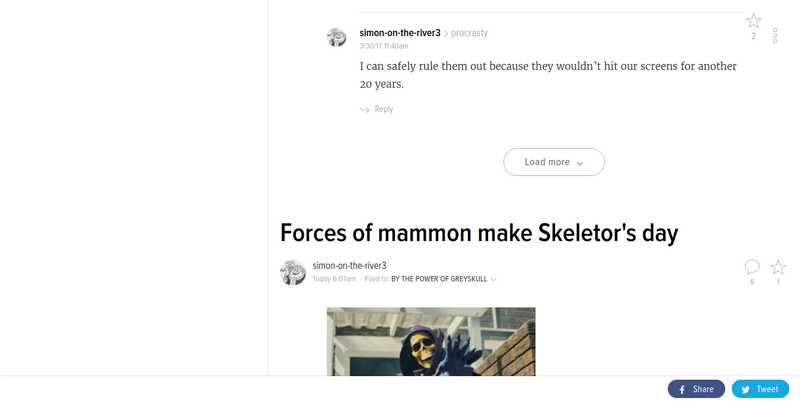
Task: Open the Skeletor image
Action: 431,341
